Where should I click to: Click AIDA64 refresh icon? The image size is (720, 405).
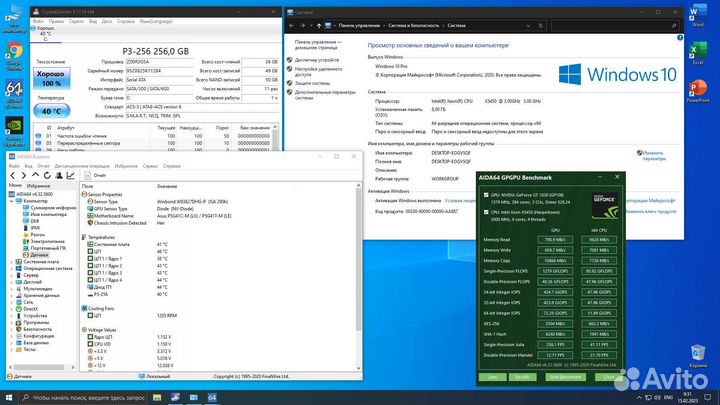[47, 175]
